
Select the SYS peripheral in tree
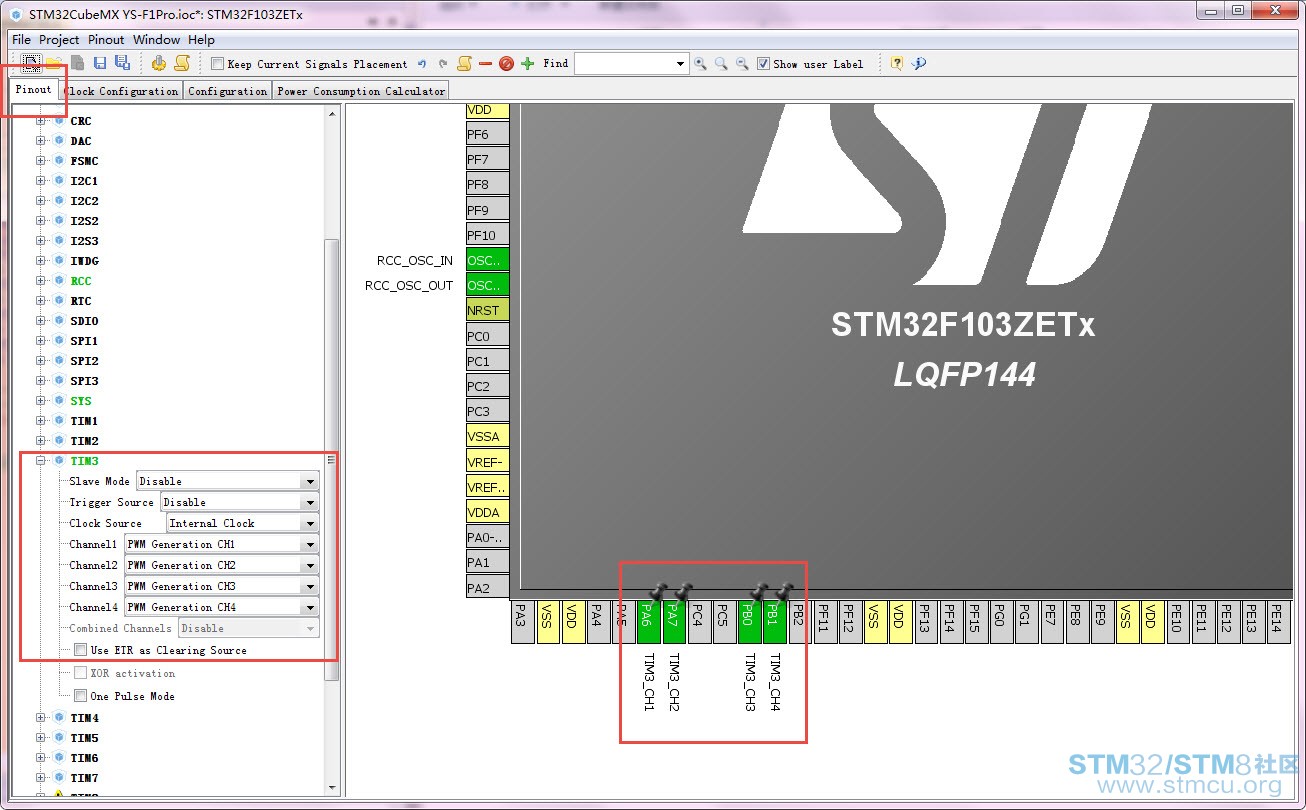tap(81, 401)
